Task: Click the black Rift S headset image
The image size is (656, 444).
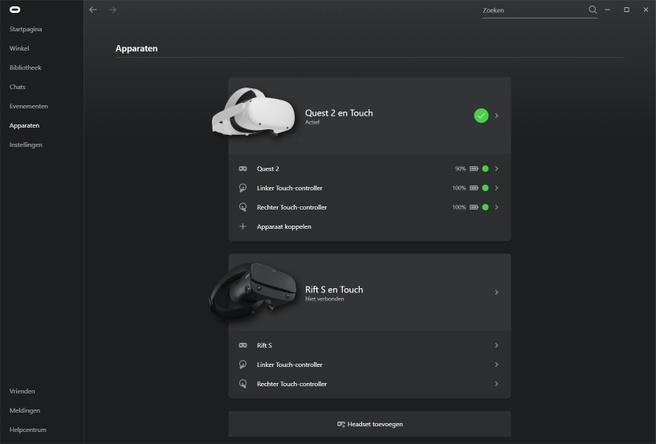Action: click(252, 290)
